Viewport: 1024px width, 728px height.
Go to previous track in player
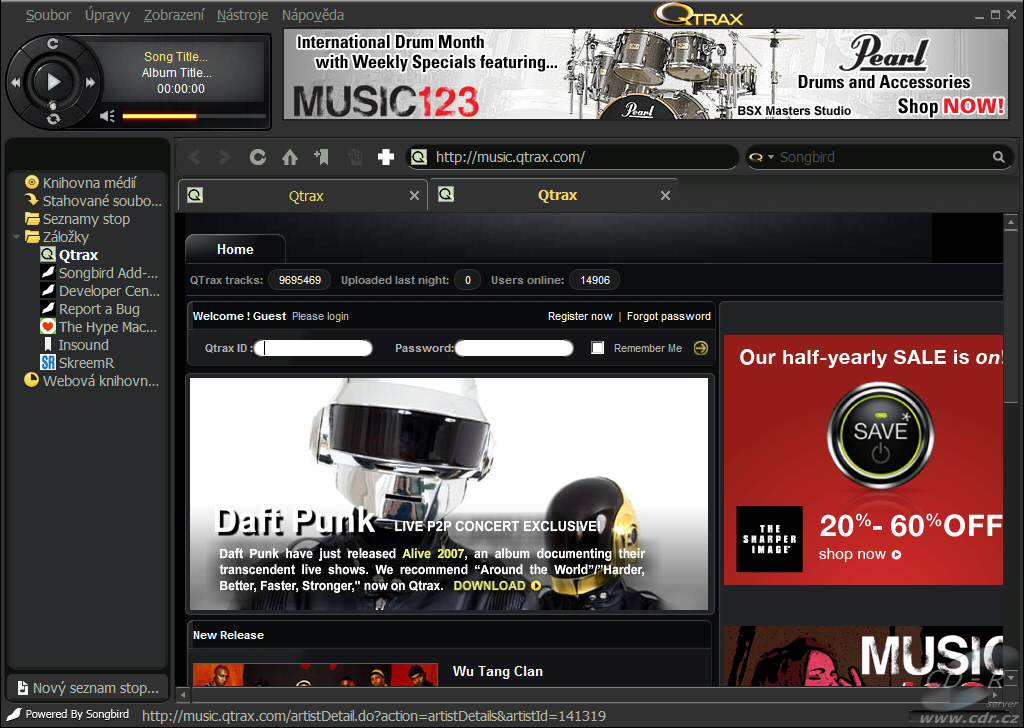click(x=16, y=82)
